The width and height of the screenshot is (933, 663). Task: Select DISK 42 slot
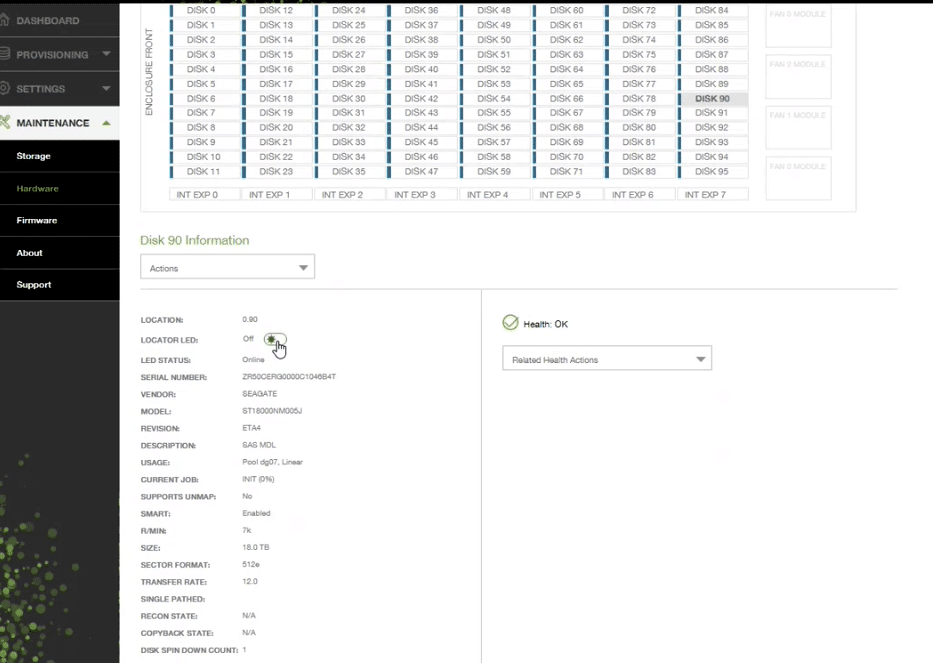(x=422, y=99)
